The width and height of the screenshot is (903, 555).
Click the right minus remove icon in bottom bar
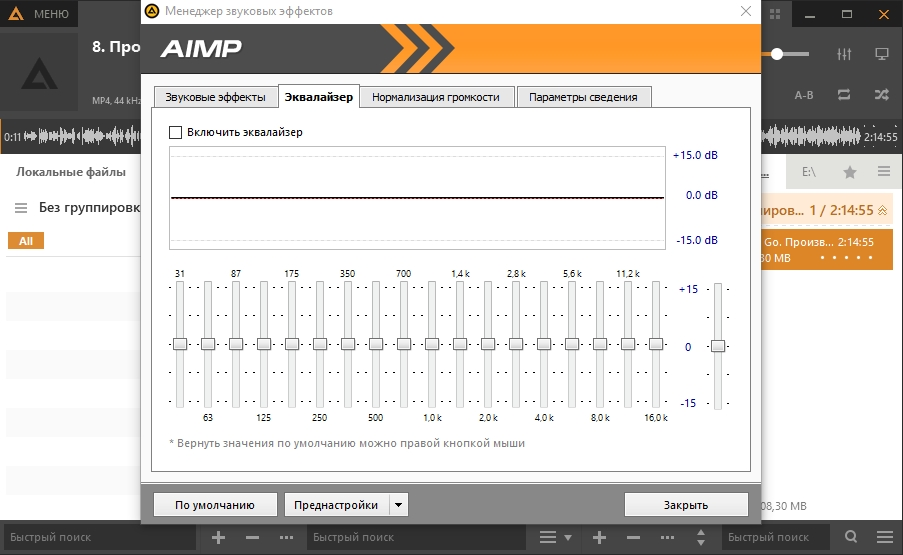click(x=633, y=538)
